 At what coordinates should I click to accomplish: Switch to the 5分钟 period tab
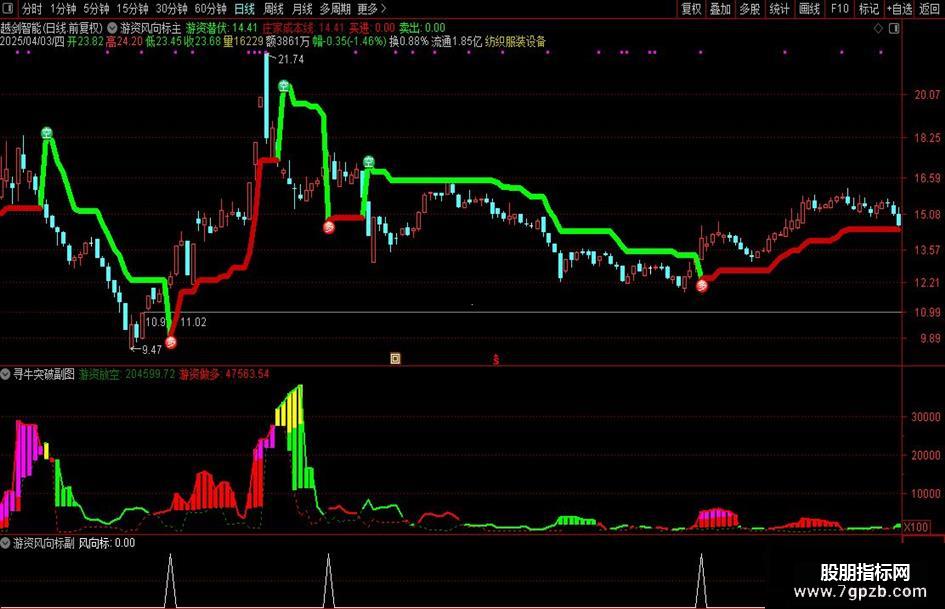96,8
